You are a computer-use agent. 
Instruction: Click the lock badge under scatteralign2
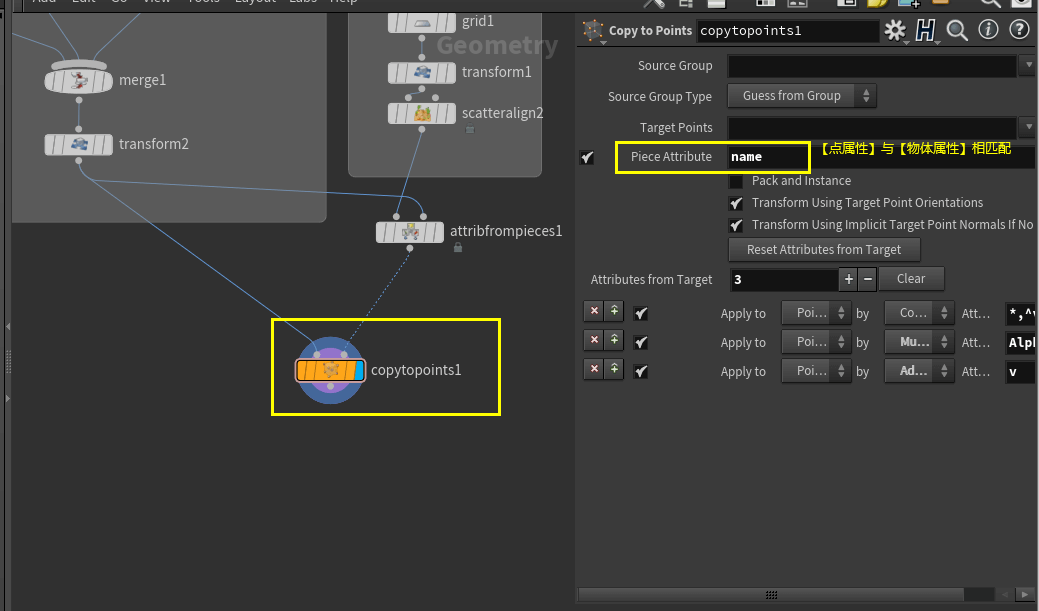coord(470,129)
